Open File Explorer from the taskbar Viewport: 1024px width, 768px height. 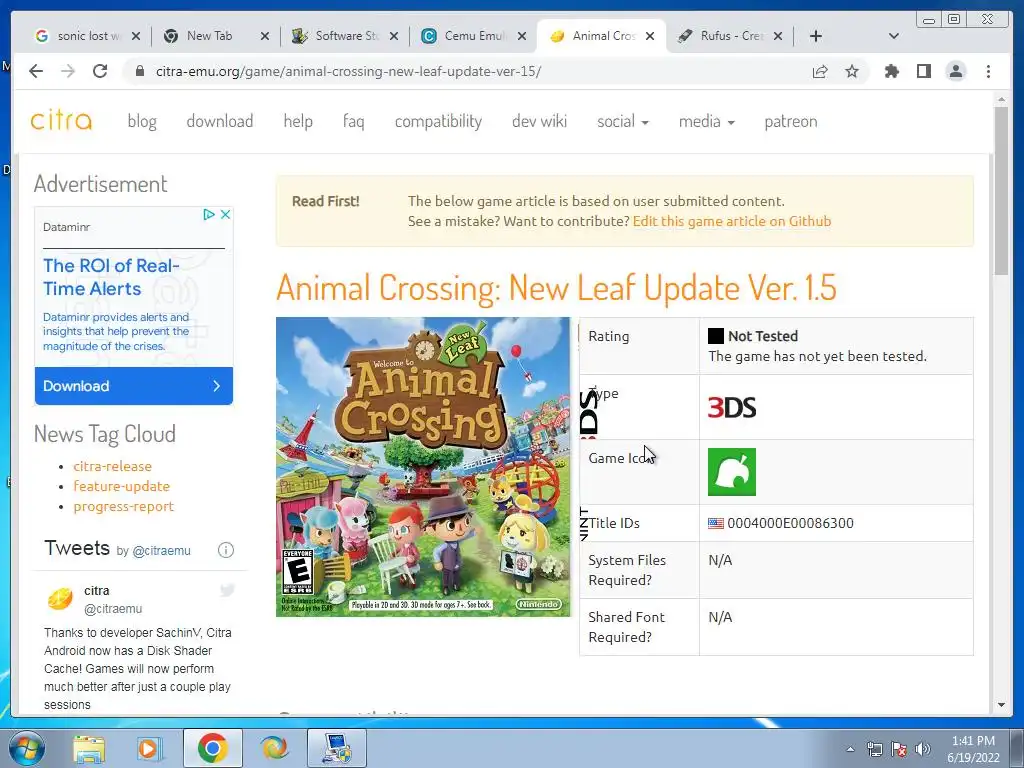pos(88,748)
